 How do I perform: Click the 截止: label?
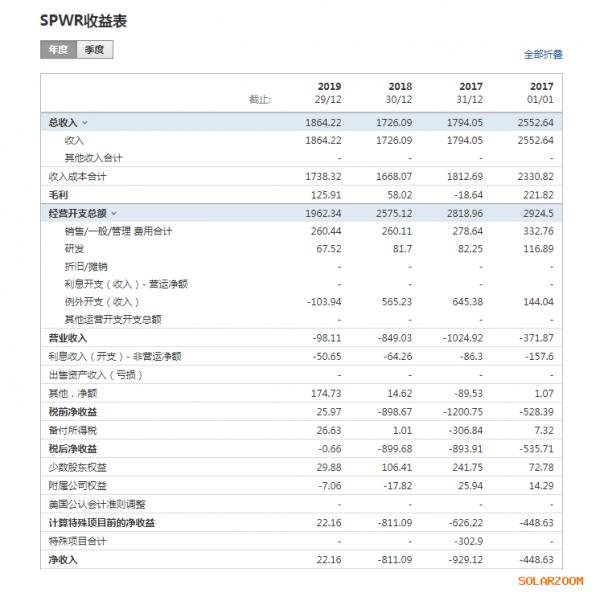pyautogui.click(x=260, y=100)
